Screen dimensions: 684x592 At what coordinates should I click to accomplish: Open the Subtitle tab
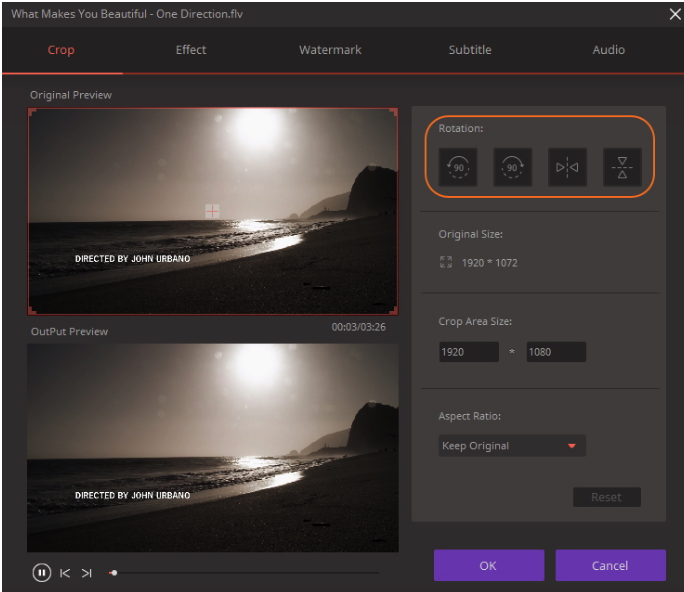pyautogui.click(x=470, y=50)
